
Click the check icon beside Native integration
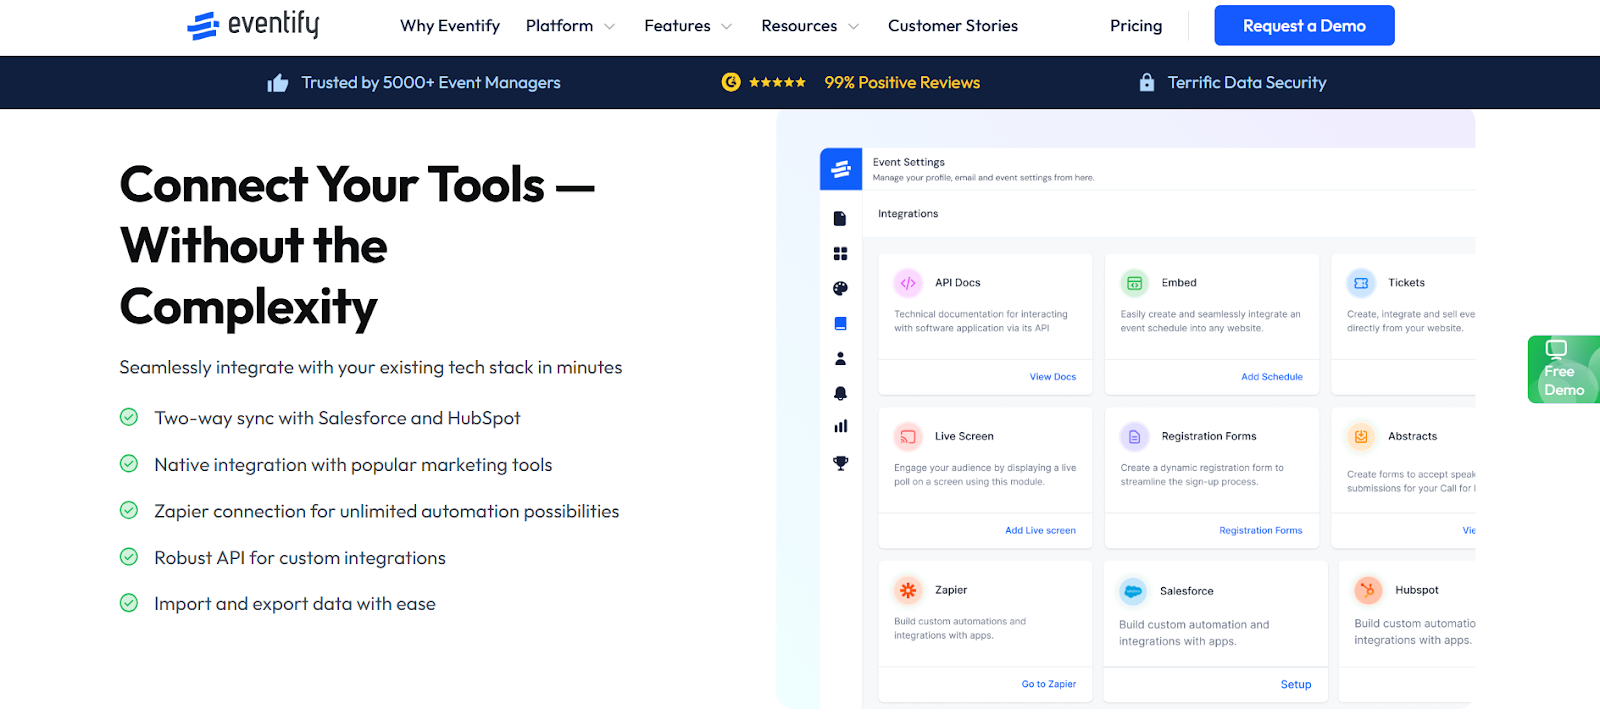point(129,464)
